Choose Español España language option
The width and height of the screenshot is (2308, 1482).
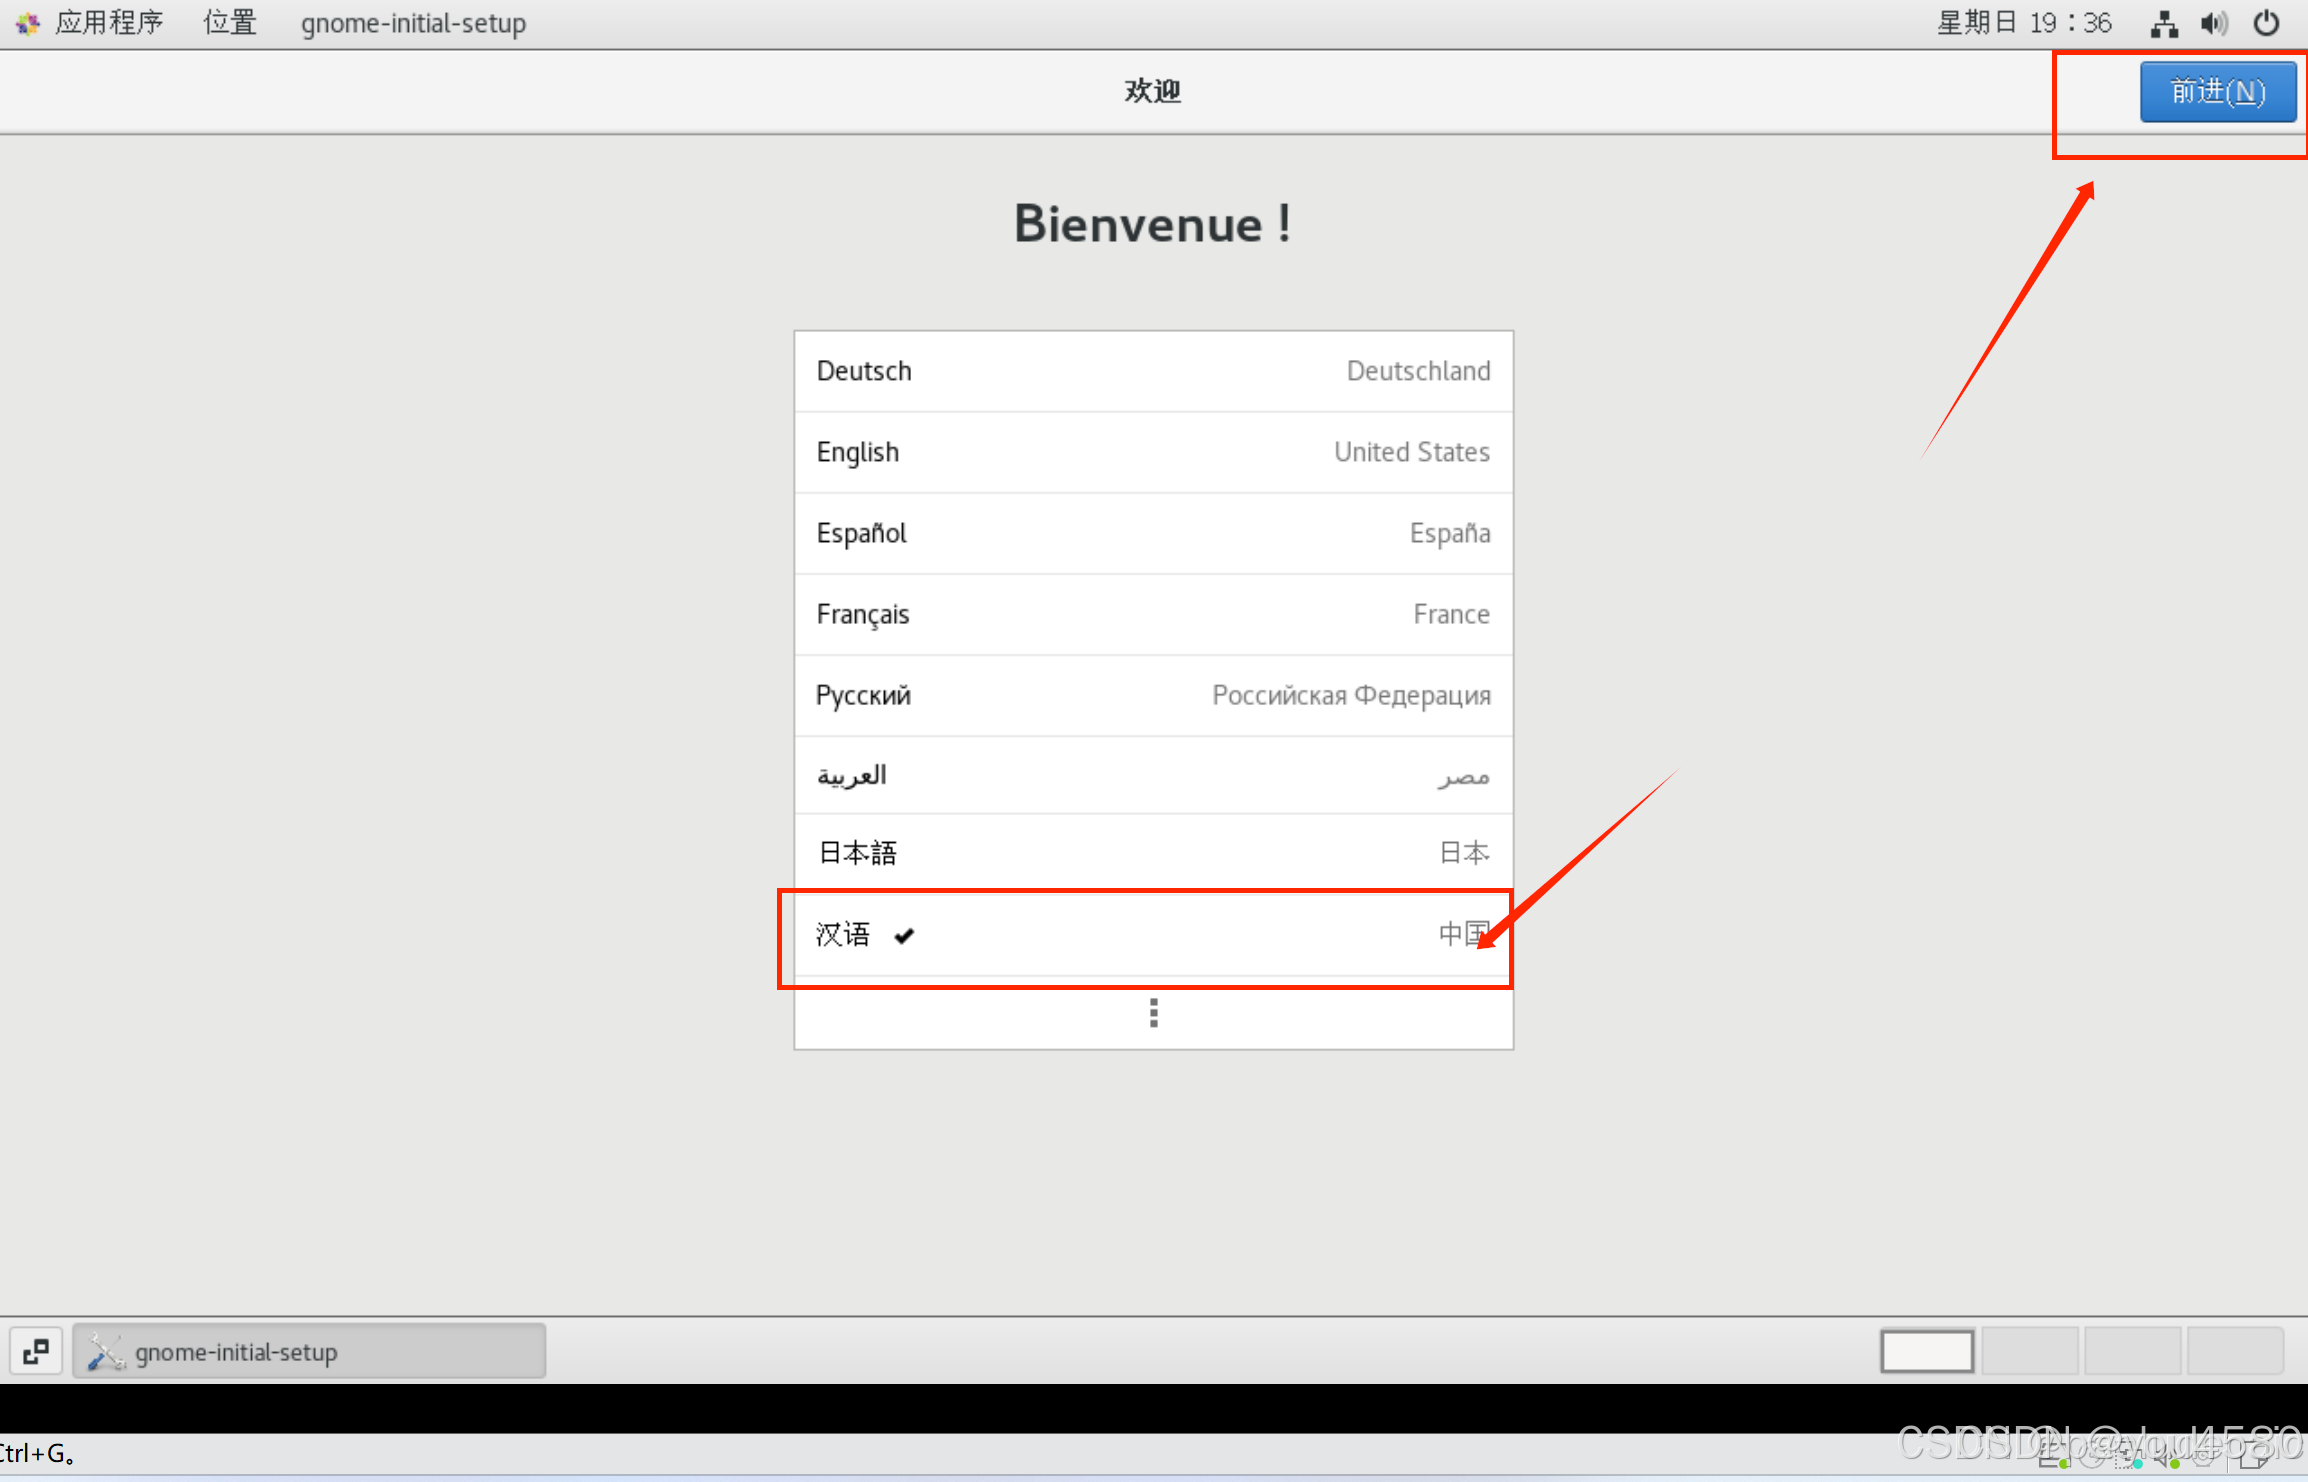click(1153, 533)
